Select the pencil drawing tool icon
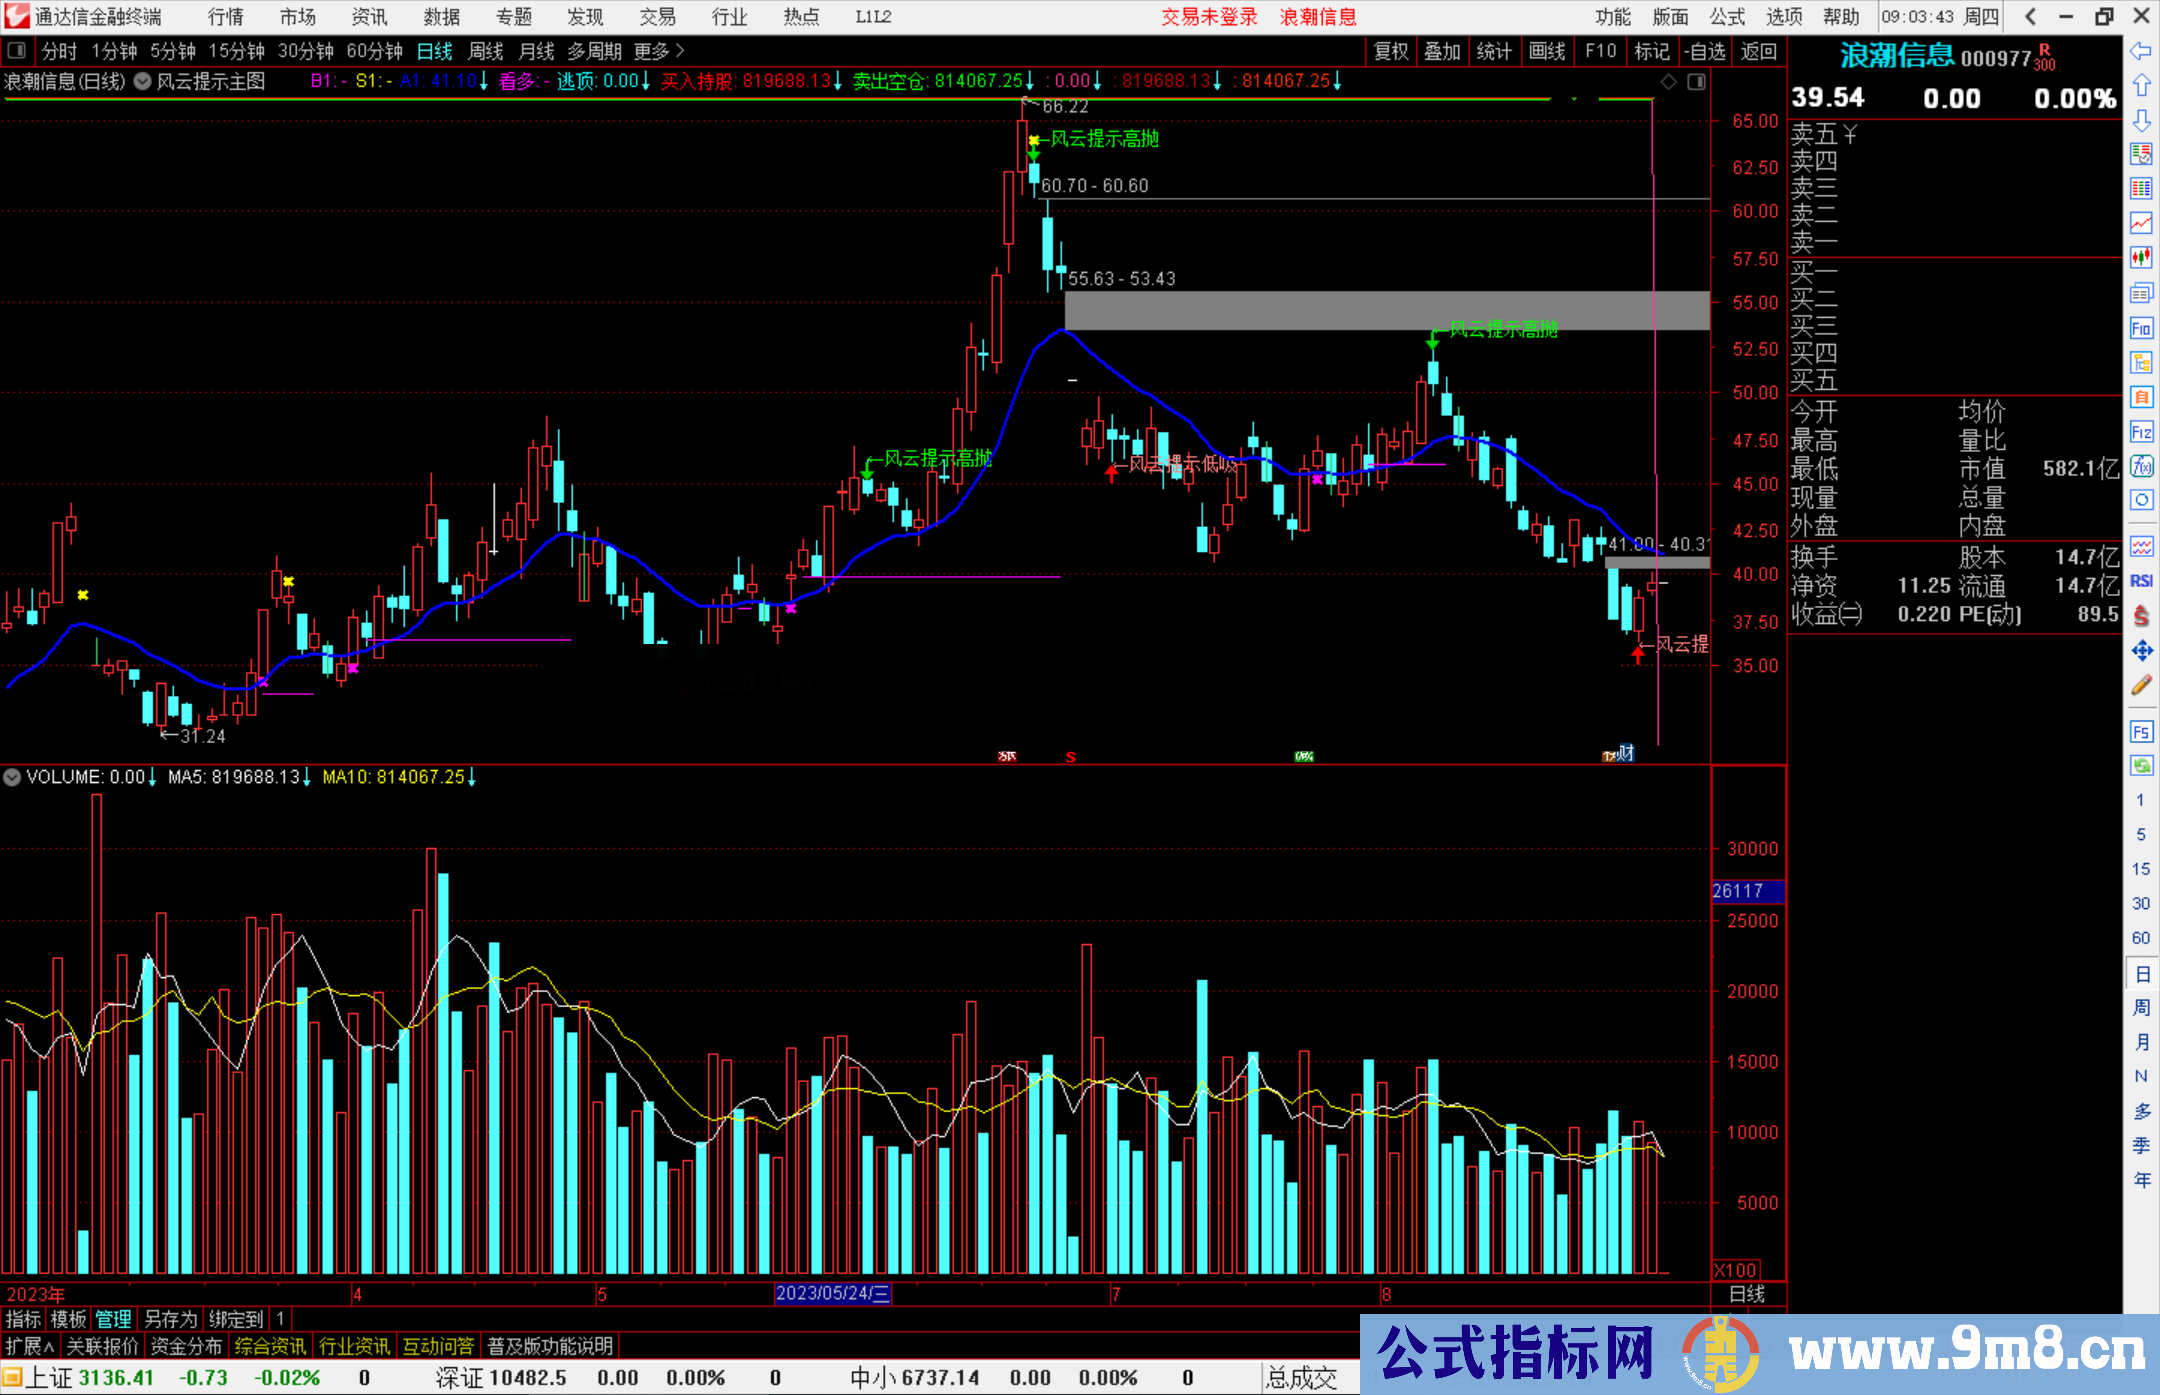Screen dimensions: 2160x1395 pos(2141,685)
